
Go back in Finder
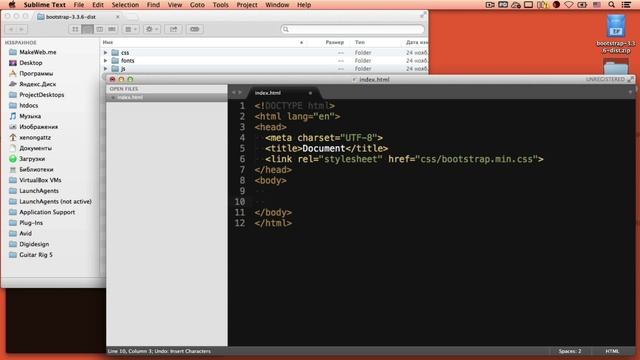11,29
